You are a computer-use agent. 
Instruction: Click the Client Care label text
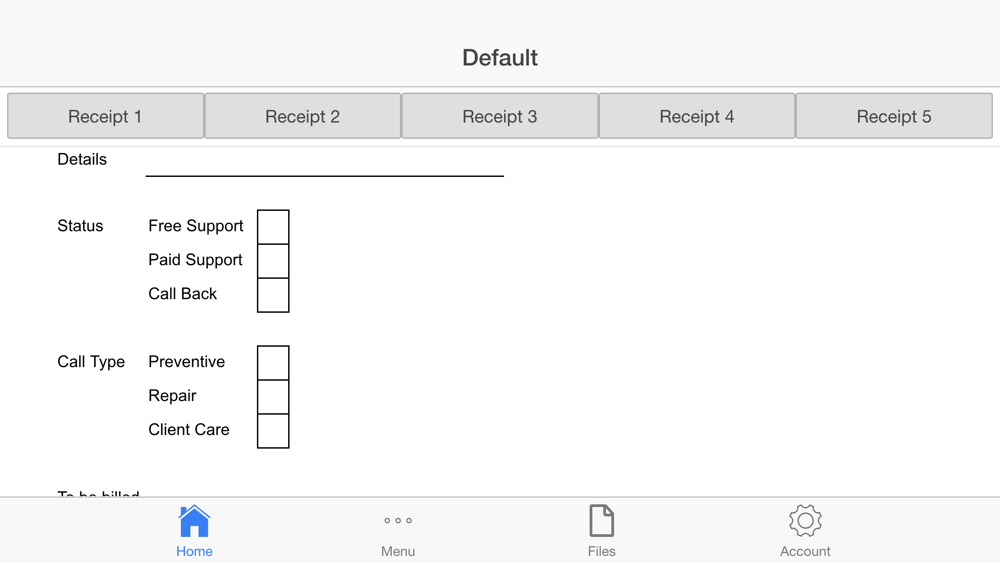(x=189, y=430)
